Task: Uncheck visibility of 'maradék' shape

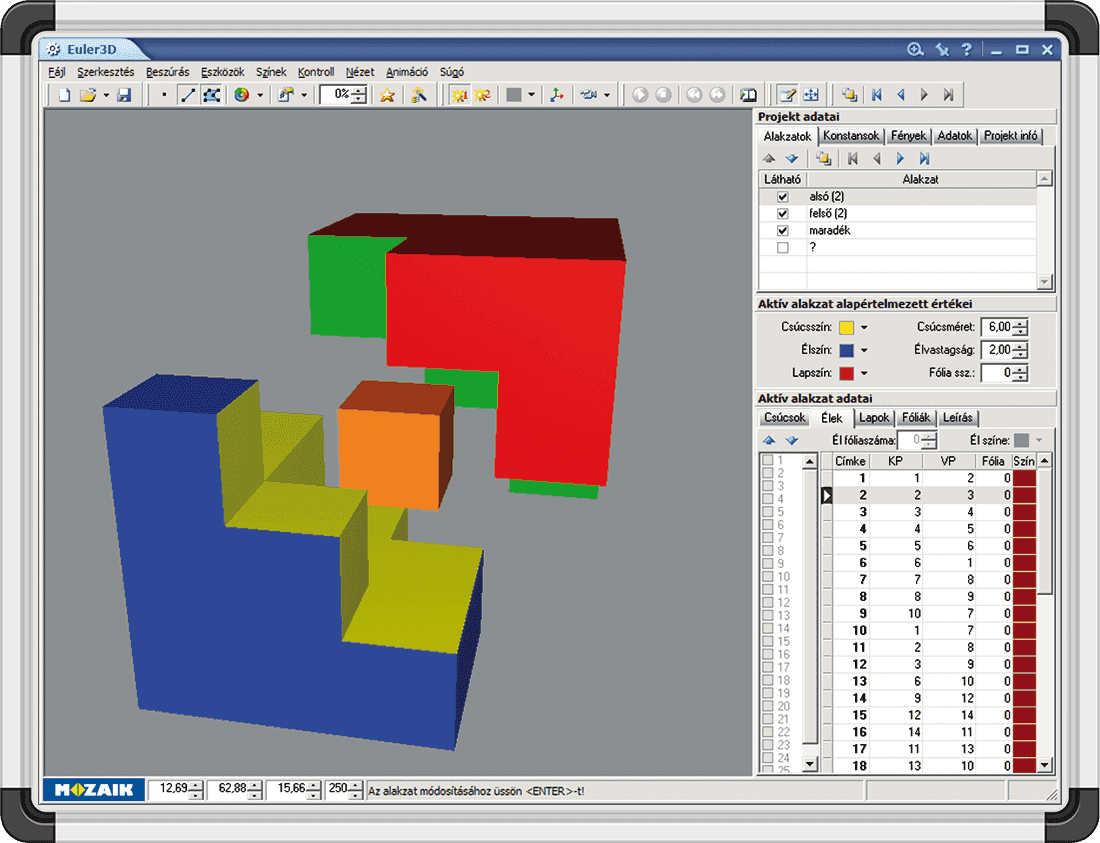Action: point(783,231)
